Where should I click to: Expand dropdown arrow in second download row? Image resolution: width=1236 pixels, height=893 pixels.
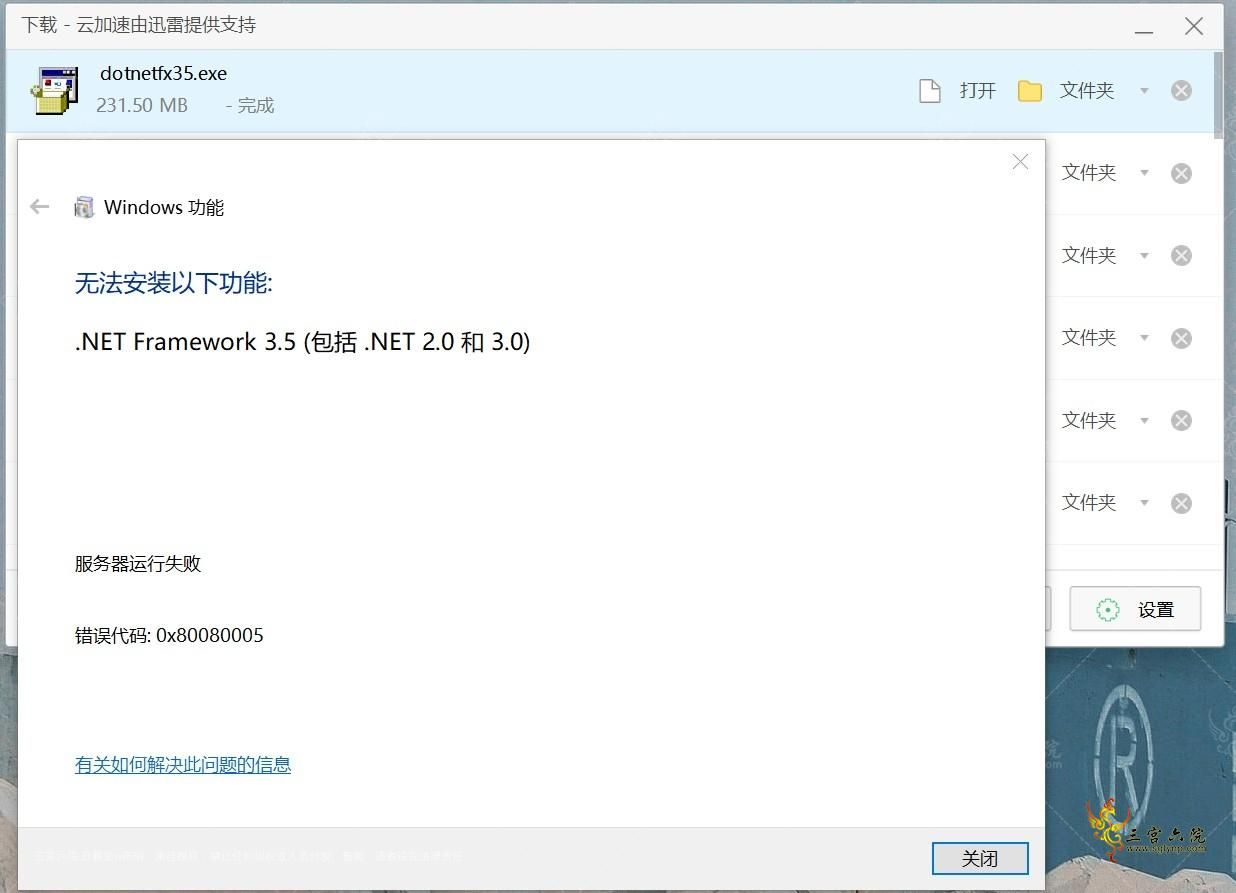[1144, 173]
